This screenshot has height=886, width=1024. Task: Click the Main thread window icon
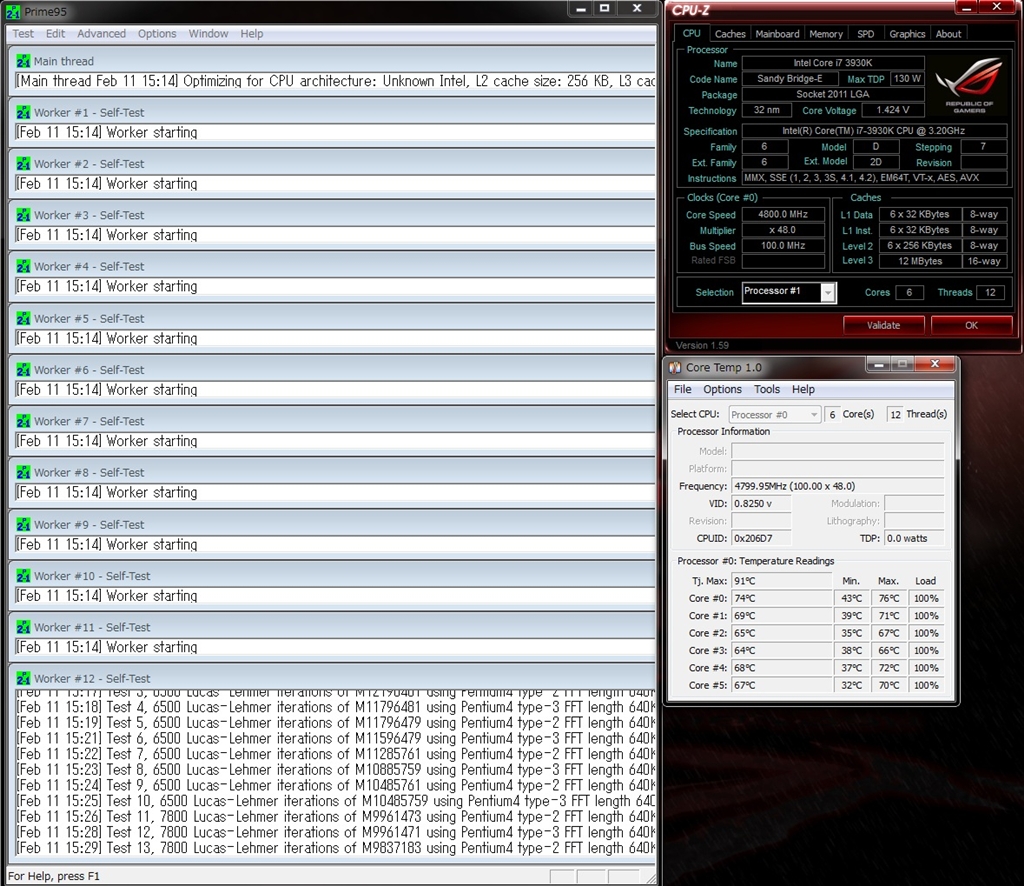coord(23,61)
